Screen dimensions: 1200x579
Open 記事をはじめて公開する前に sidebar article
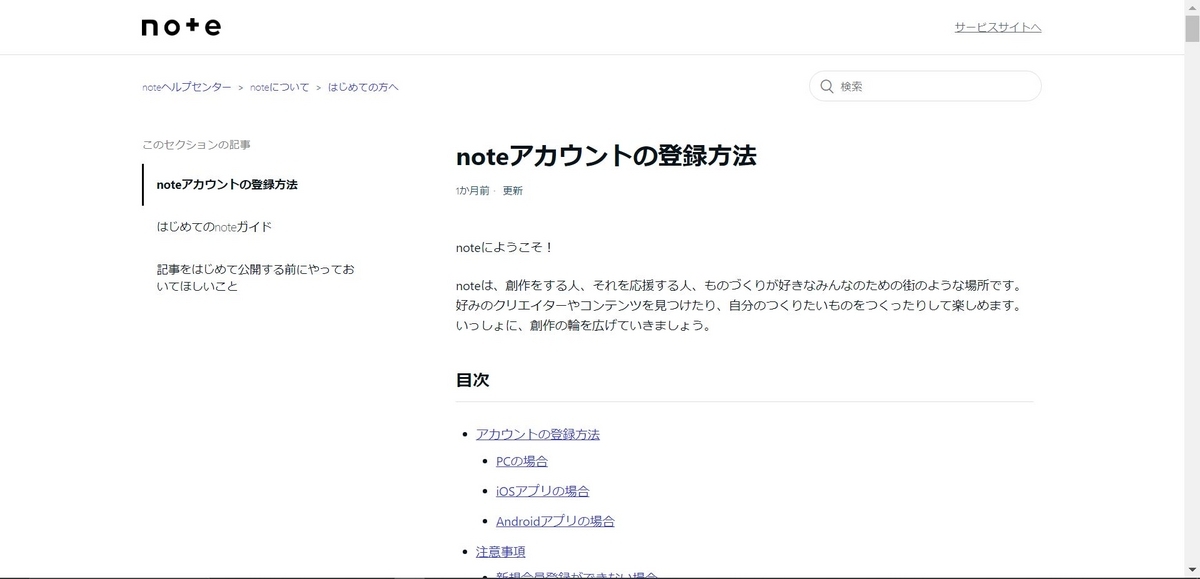coord(256,278)
